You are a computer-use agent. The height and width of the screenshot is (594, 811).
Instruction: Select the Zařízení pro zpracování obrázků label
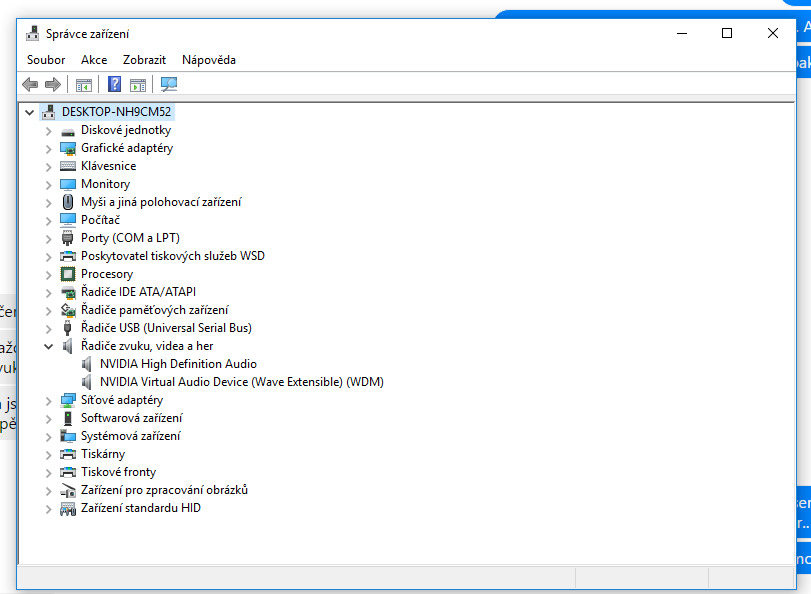pyautogui.click(x=164, y=490)
